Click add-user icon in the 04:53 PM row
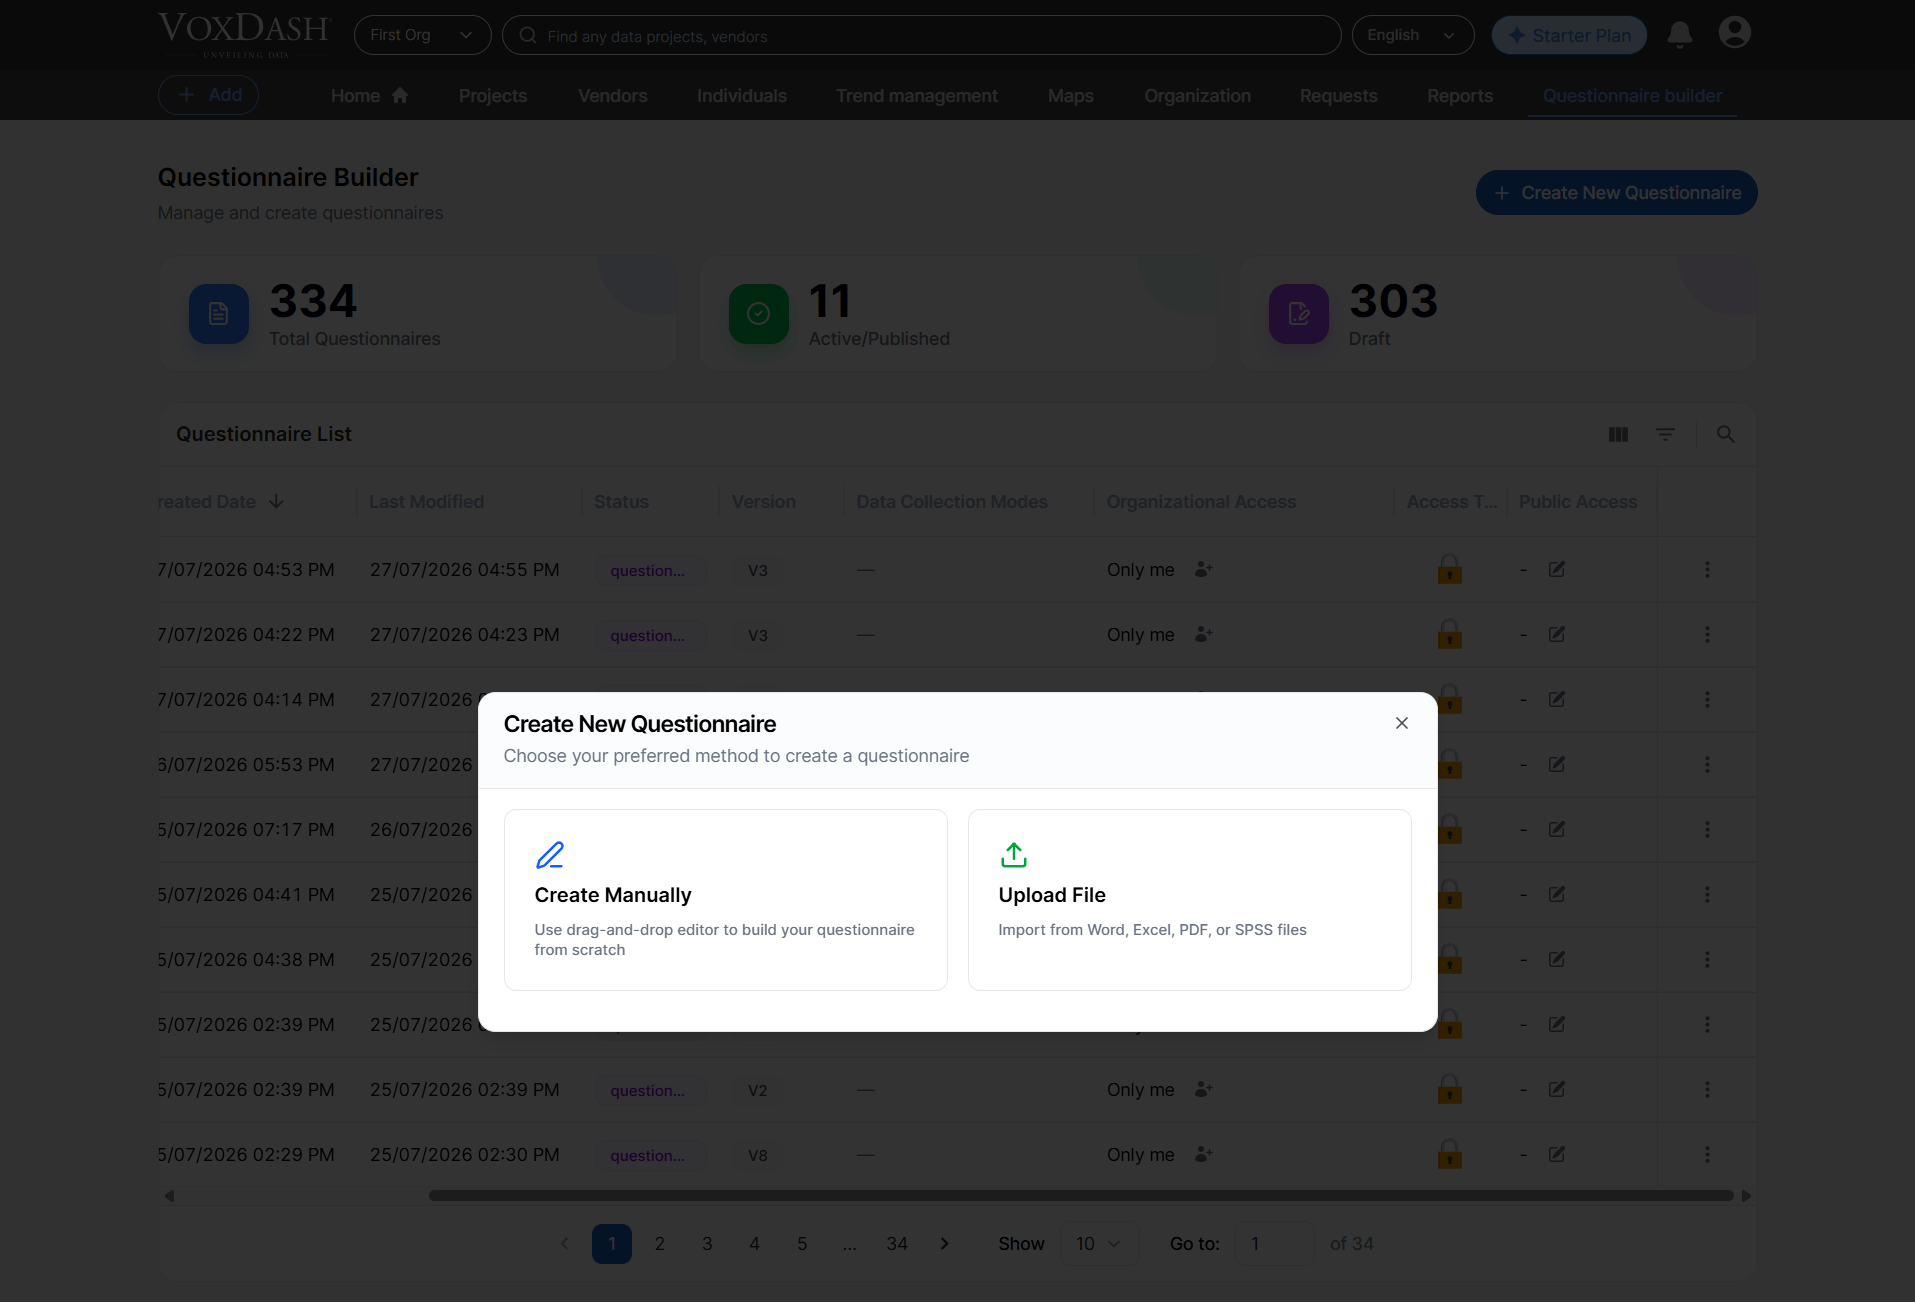The height and width of the screenshot is (1302, 1915). tap(1203, 569)
